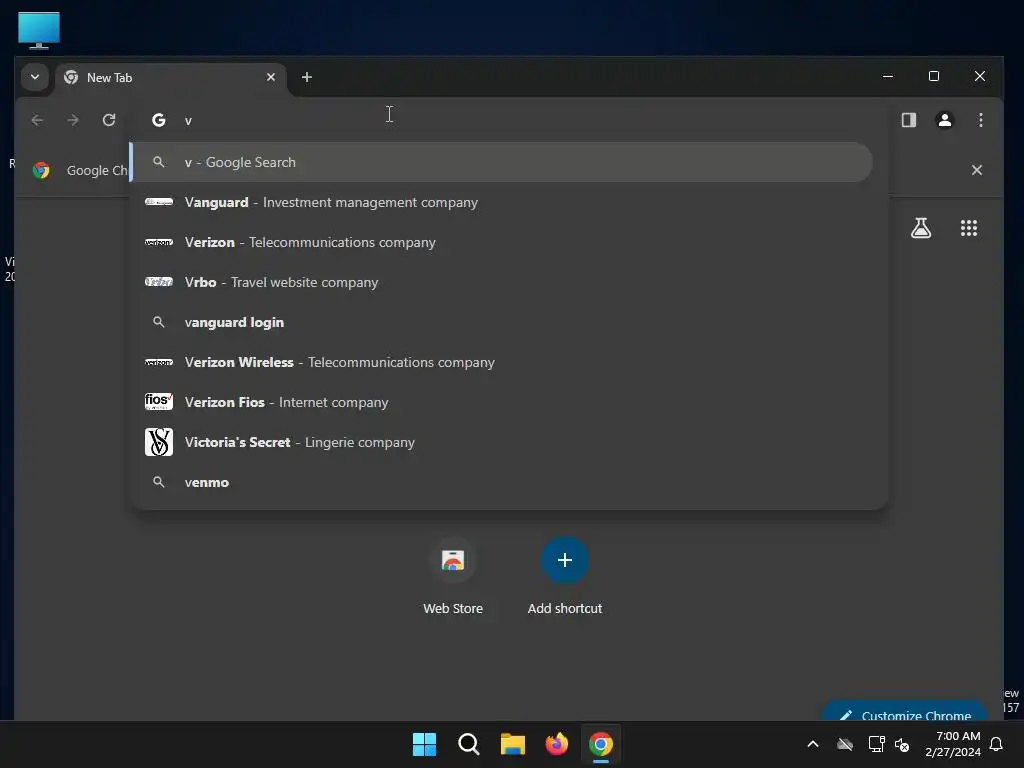Viewport: 1024px width, 768px height.
Task: Select the New Tab tab
Action: pyautogui.click(x=170, y=78)
